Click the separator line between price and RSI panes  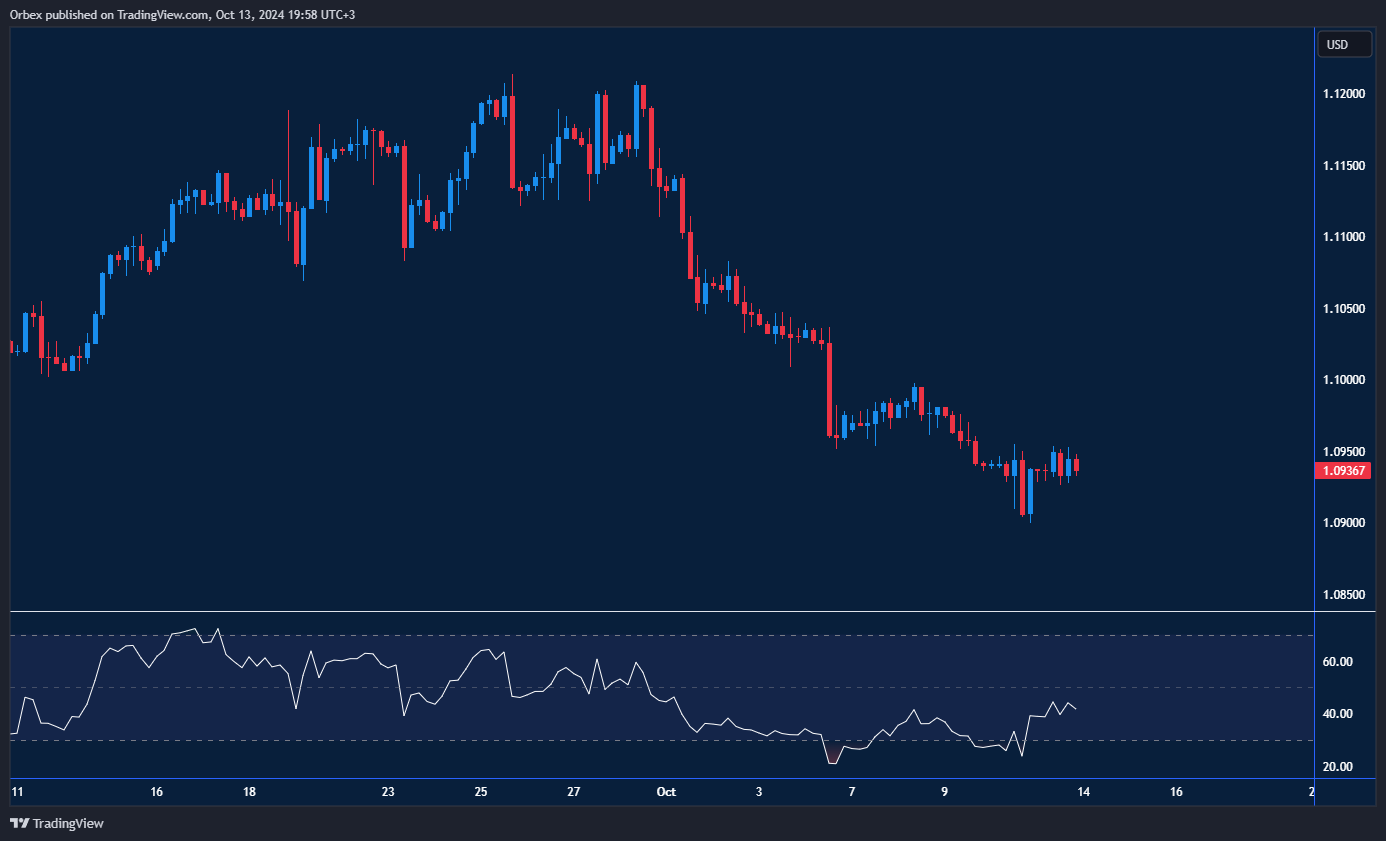(x=660, y=611)
